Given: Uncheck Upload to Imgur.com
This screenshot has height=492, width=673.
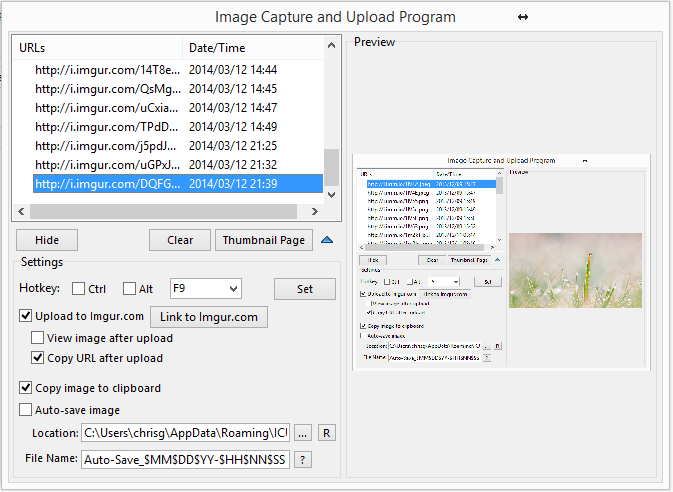Looking at the screenshot, I should tap(25, 316).
